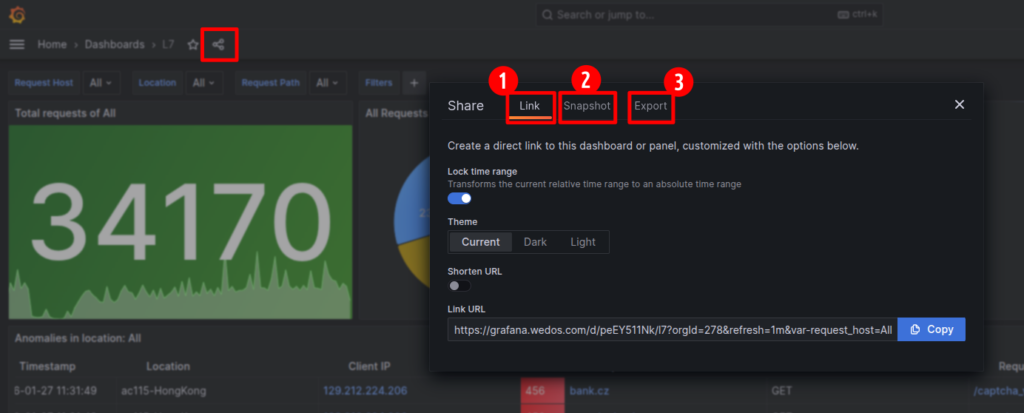Select the Dark theme option
This screenshot has width=1024, height=413.
(536, 242)
